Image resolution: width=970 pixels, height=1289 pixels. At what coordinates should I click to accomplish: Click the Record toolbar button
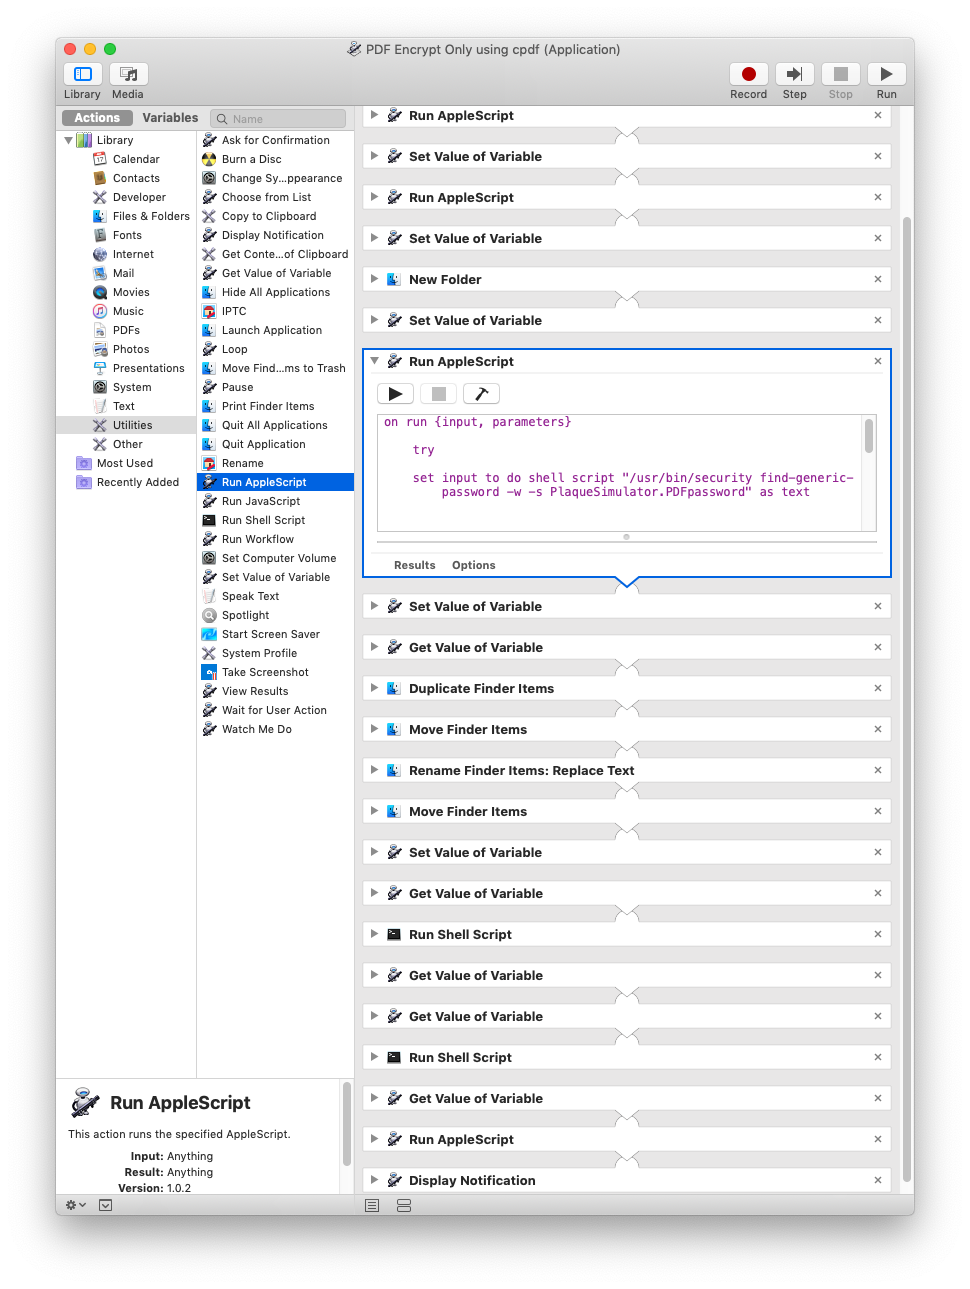click(748, 74)
